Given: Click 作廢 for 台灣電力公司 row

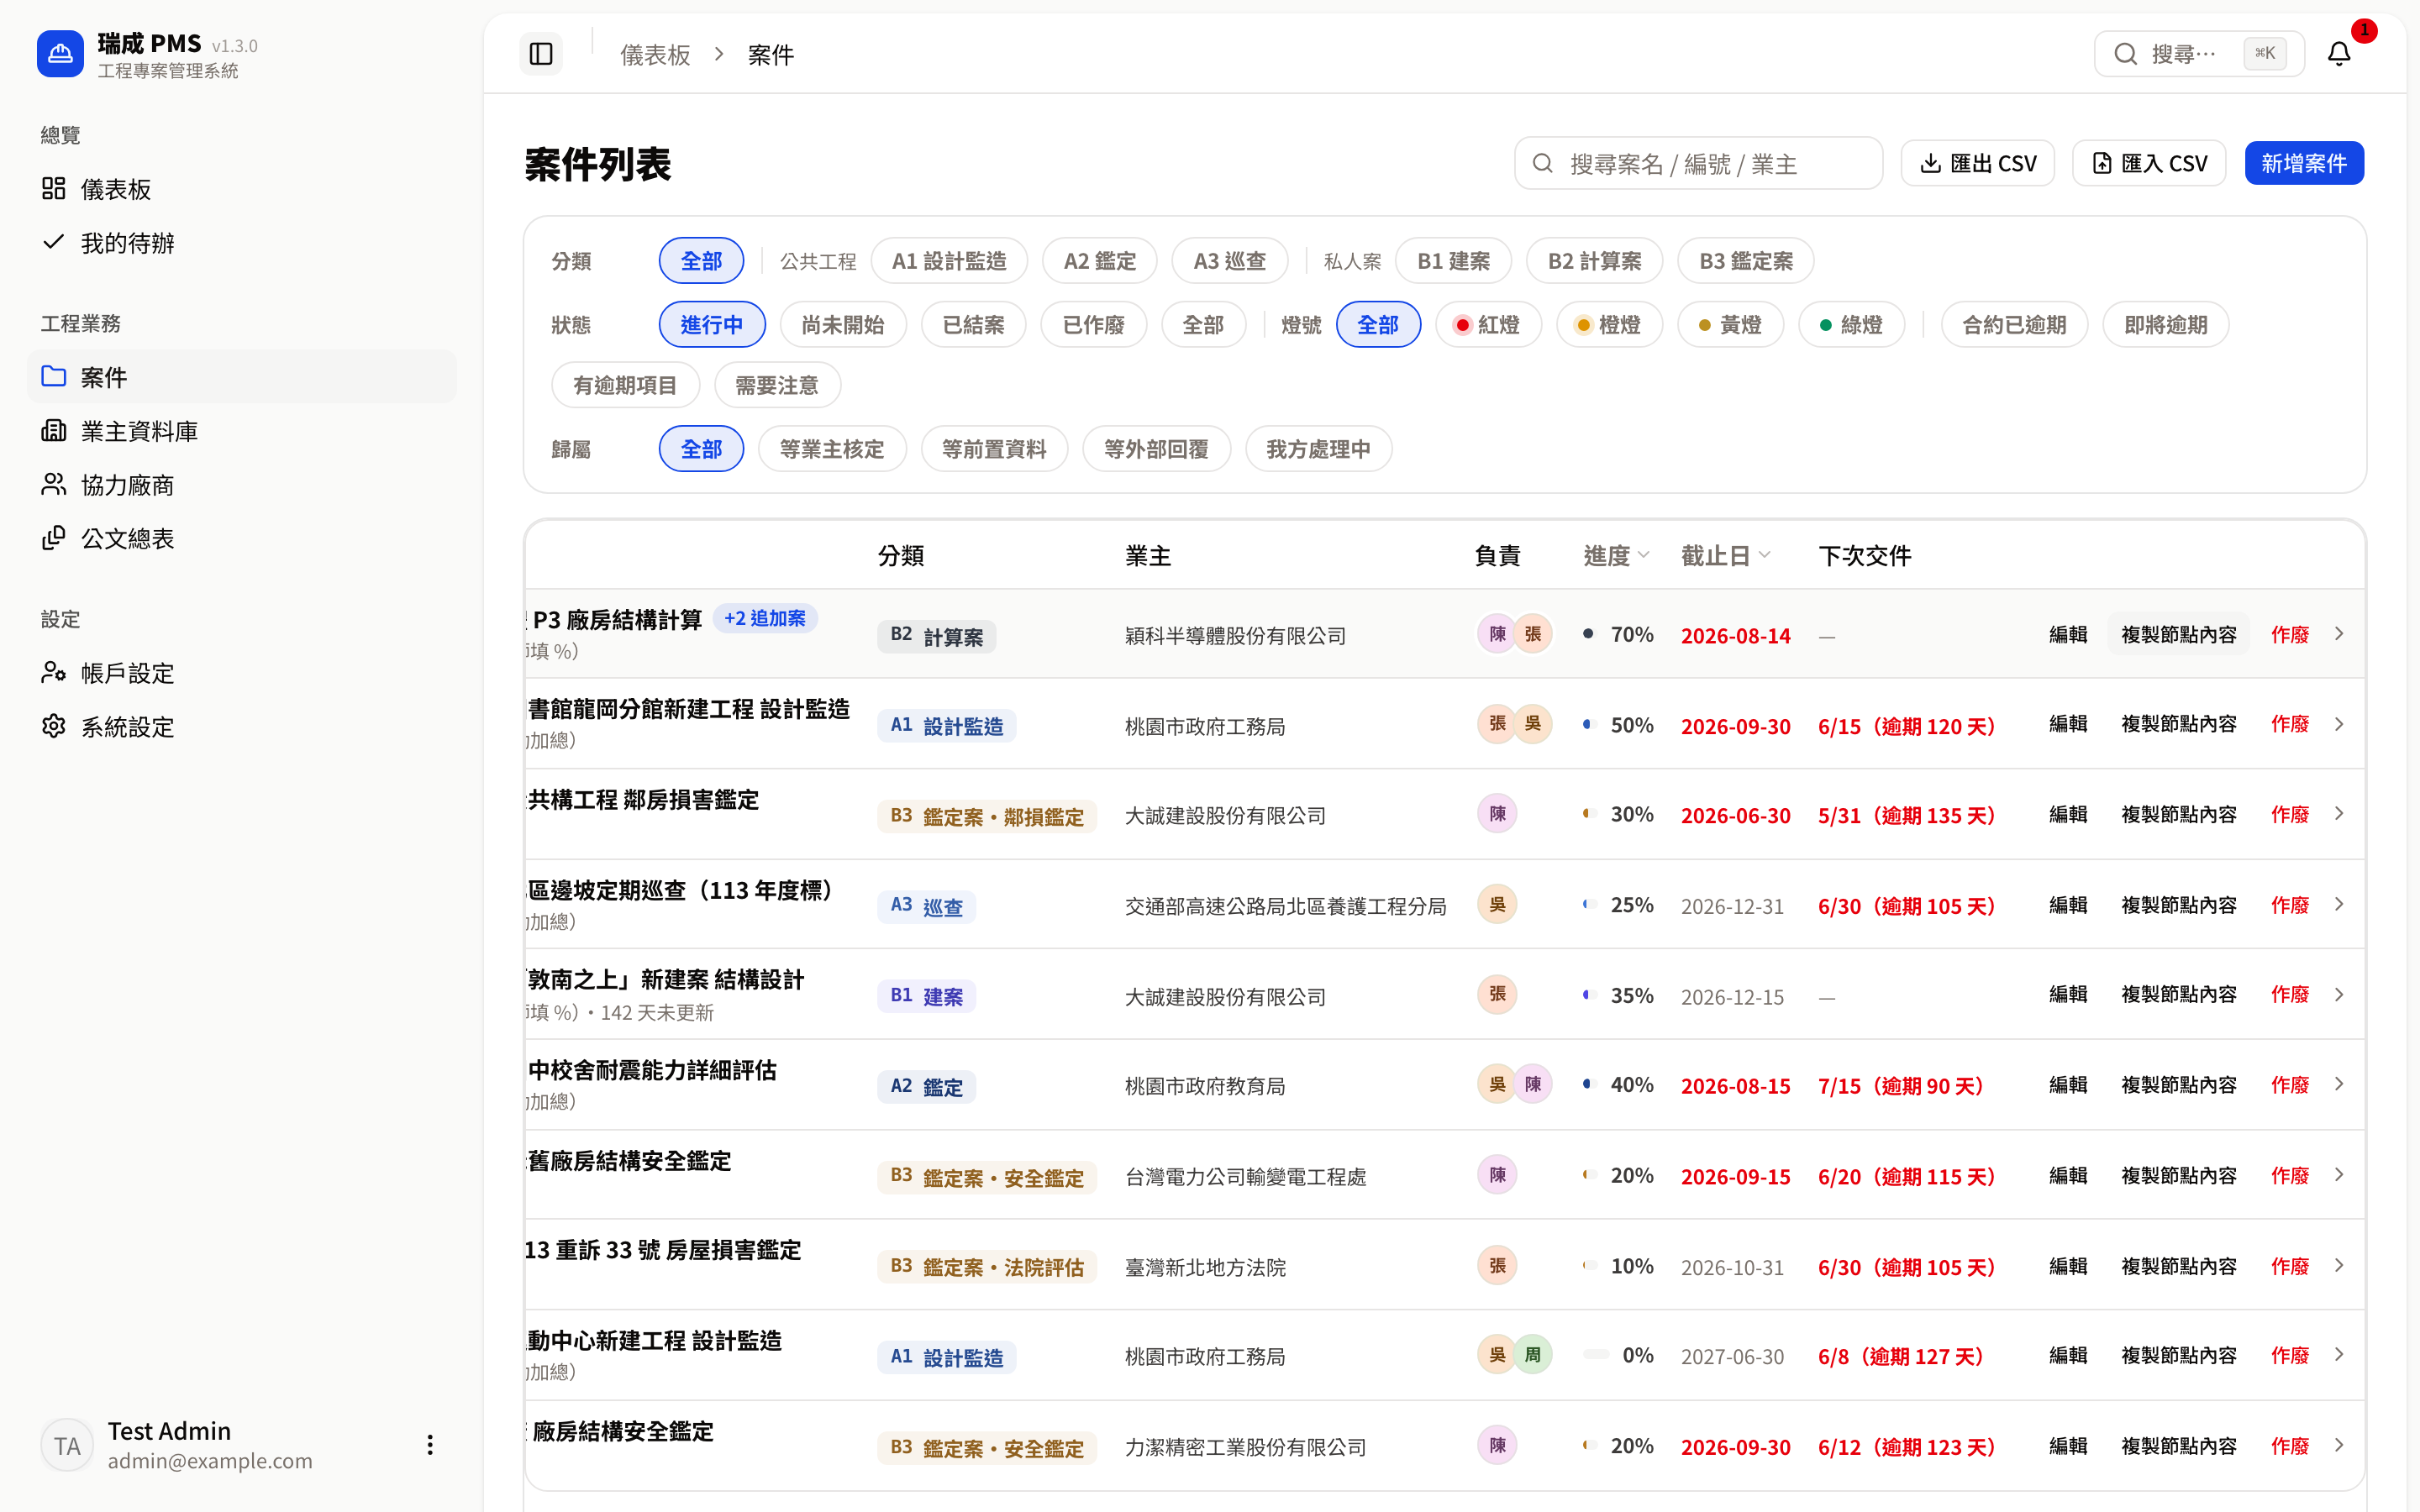Looking at the screenshot, I should click(x=2289, y=1176).
